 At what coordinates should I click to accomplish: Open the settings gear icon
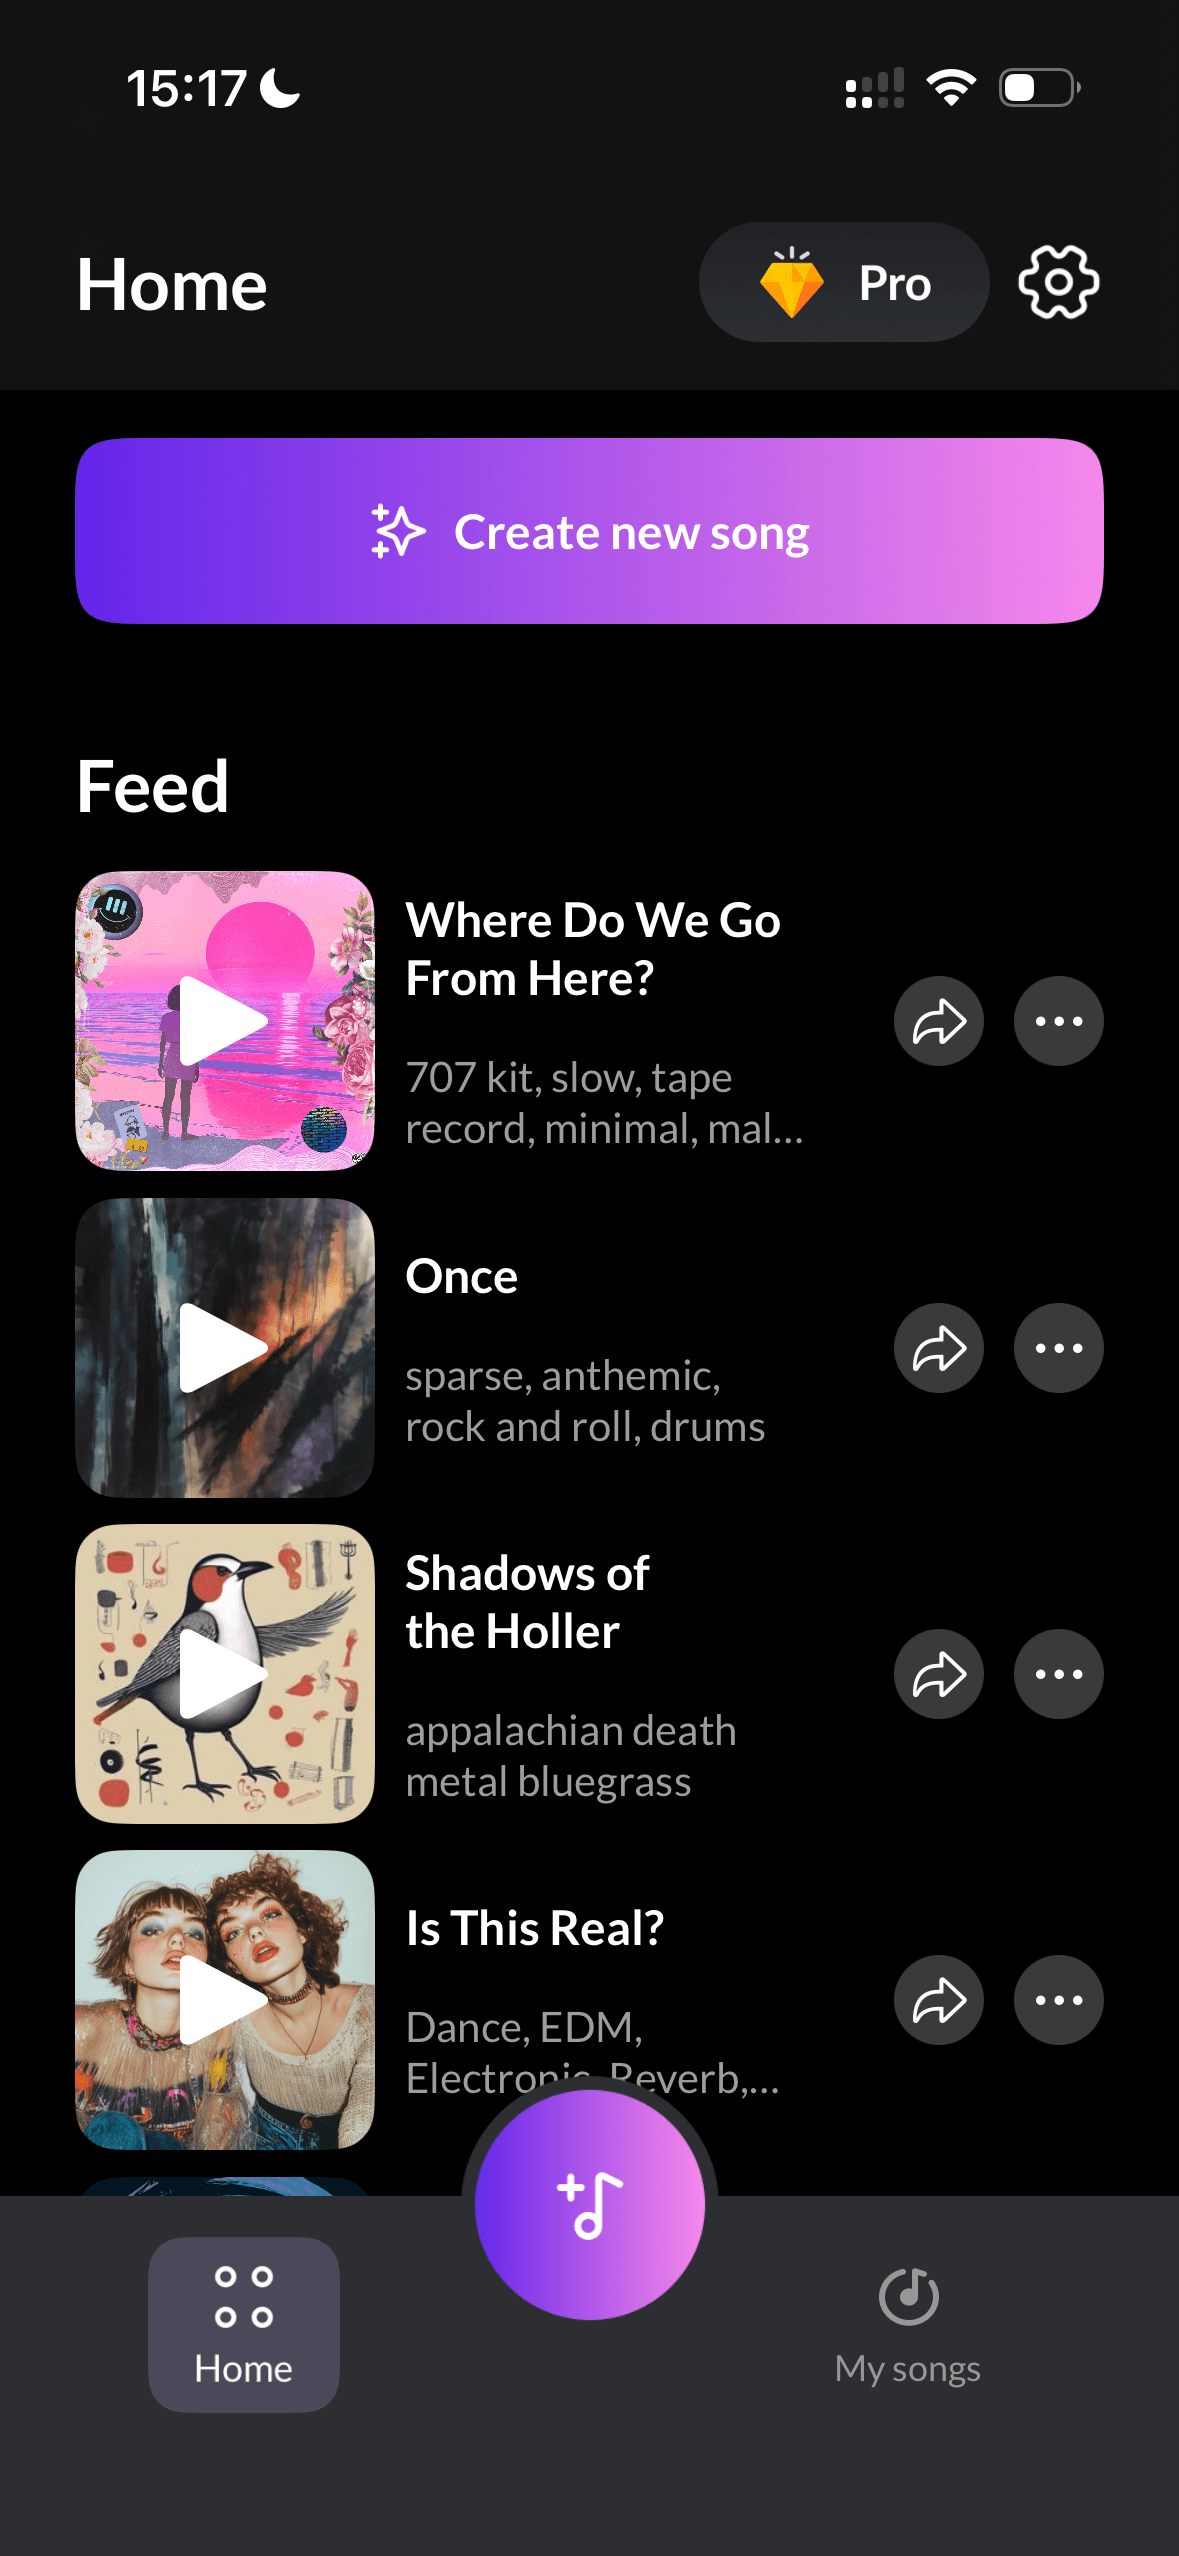click(1058, 283)
